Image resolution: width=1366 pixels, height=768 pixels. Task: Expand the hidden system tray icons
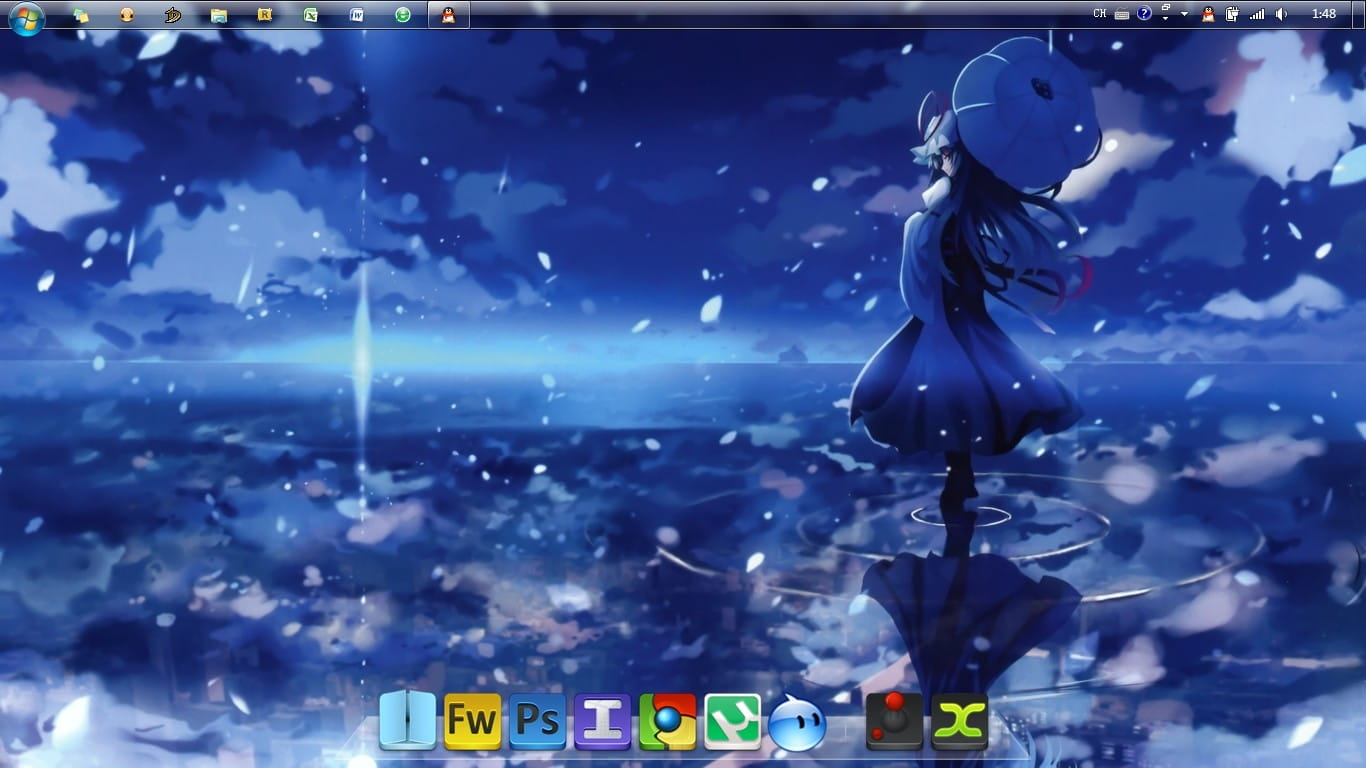point(1185,14)
